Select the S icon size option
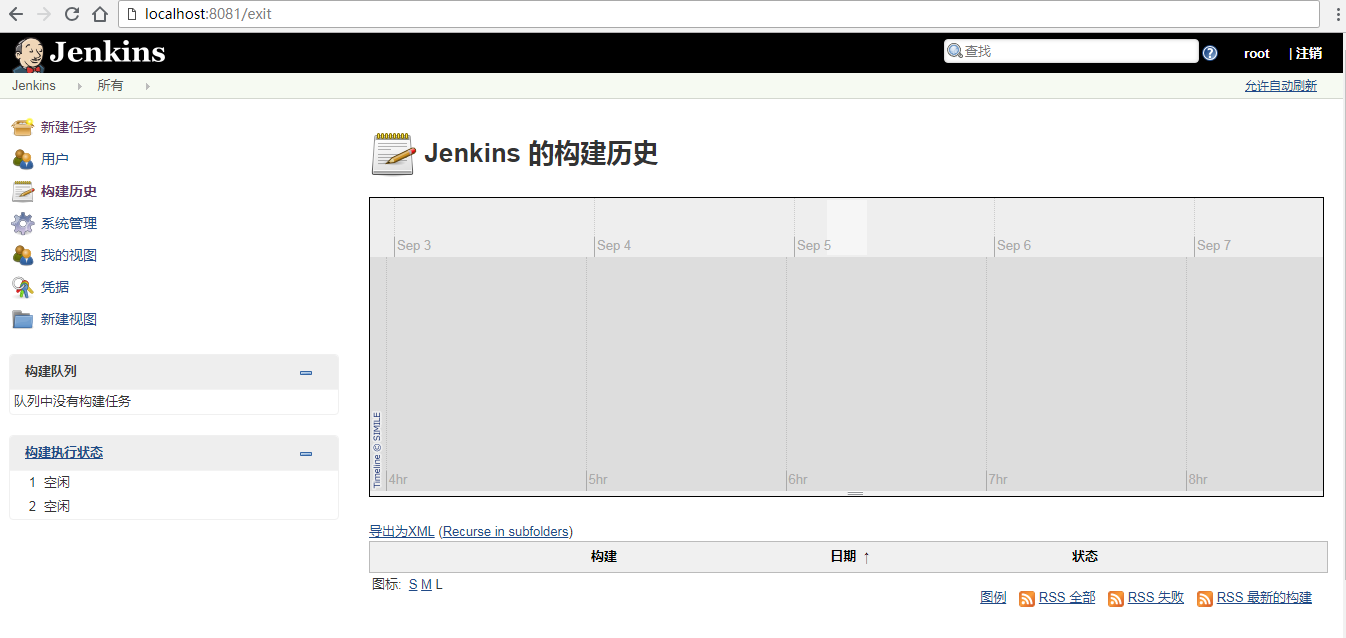 pyautogui.click(x=412, y=583)
